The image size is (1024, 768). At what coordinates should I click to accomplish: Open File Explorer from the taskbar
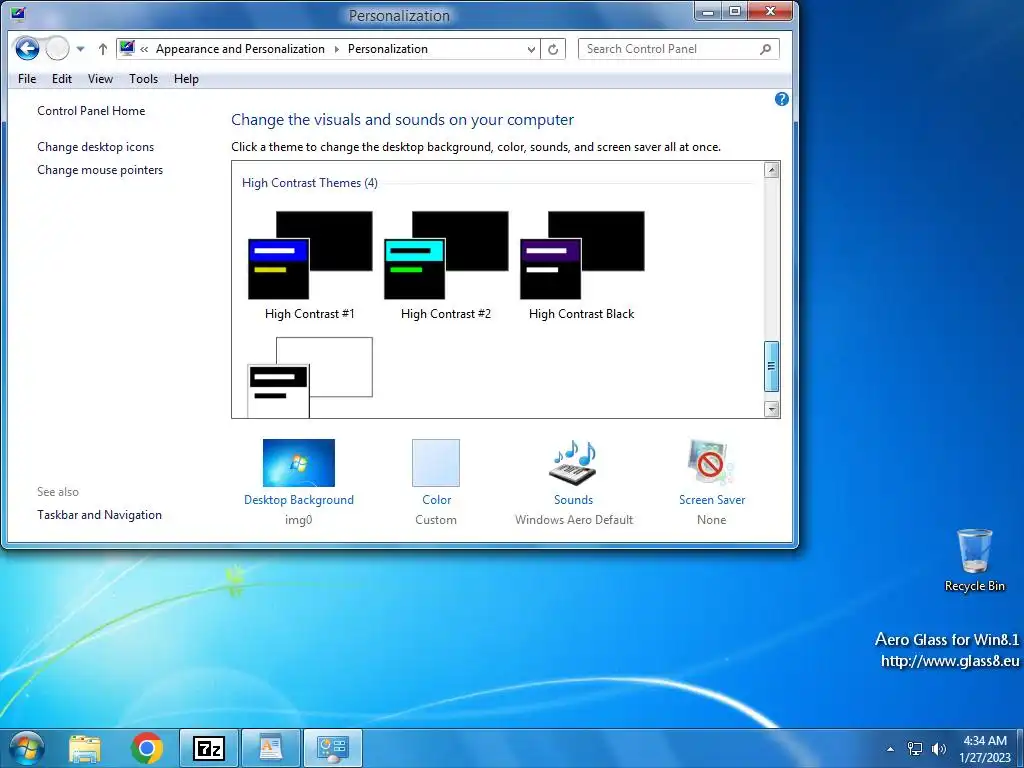tap(85, 748)
